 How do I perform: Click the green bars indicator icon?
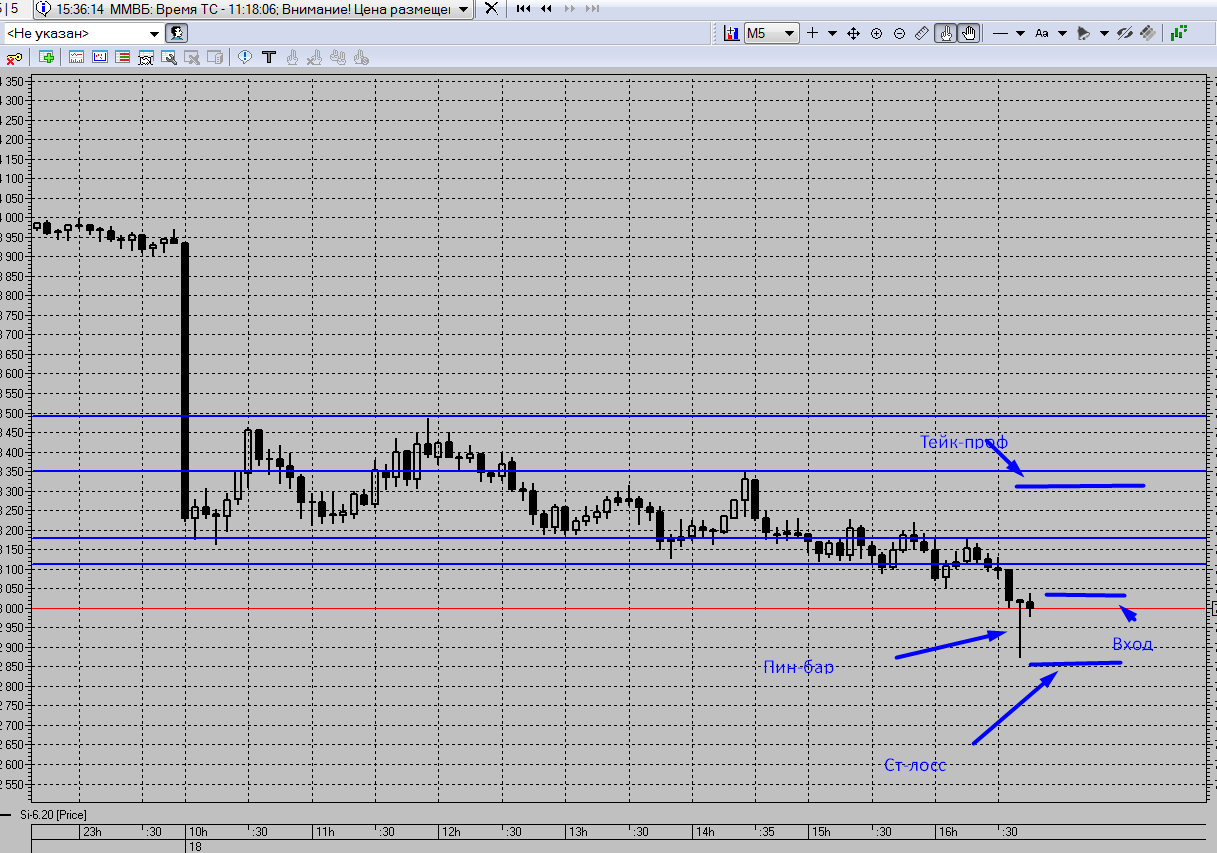click(1180, 32)
